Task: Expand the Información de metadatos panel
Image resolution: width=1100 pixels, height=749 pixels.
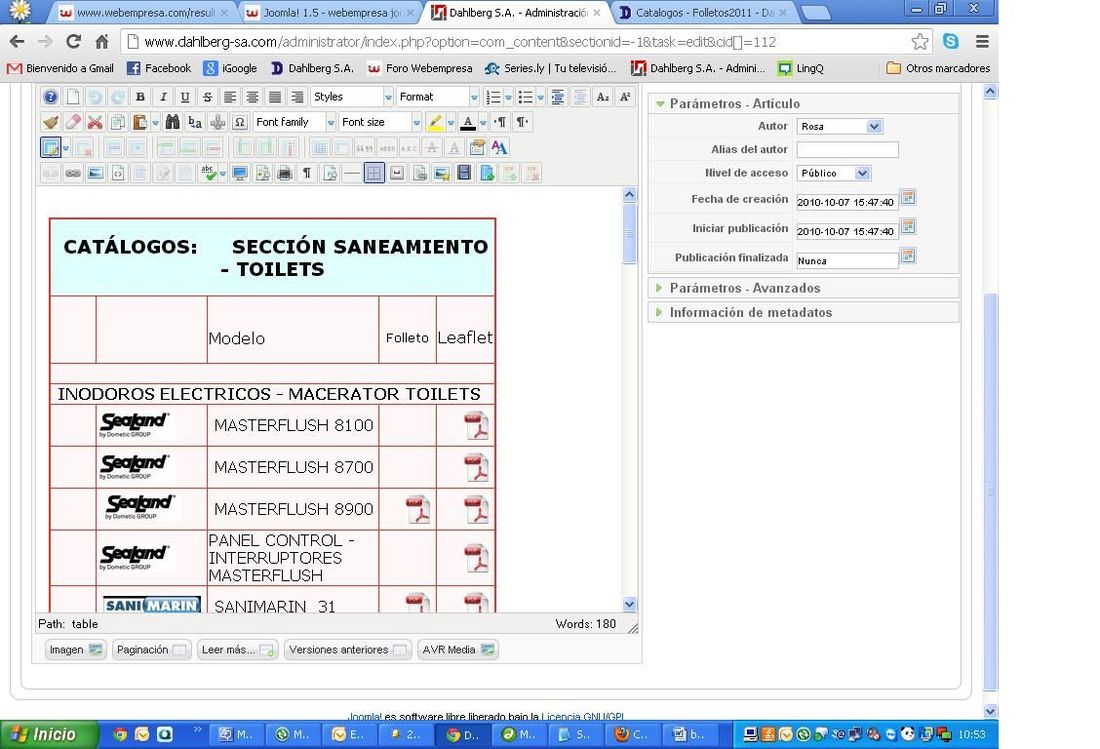Action: pos(751,313)
